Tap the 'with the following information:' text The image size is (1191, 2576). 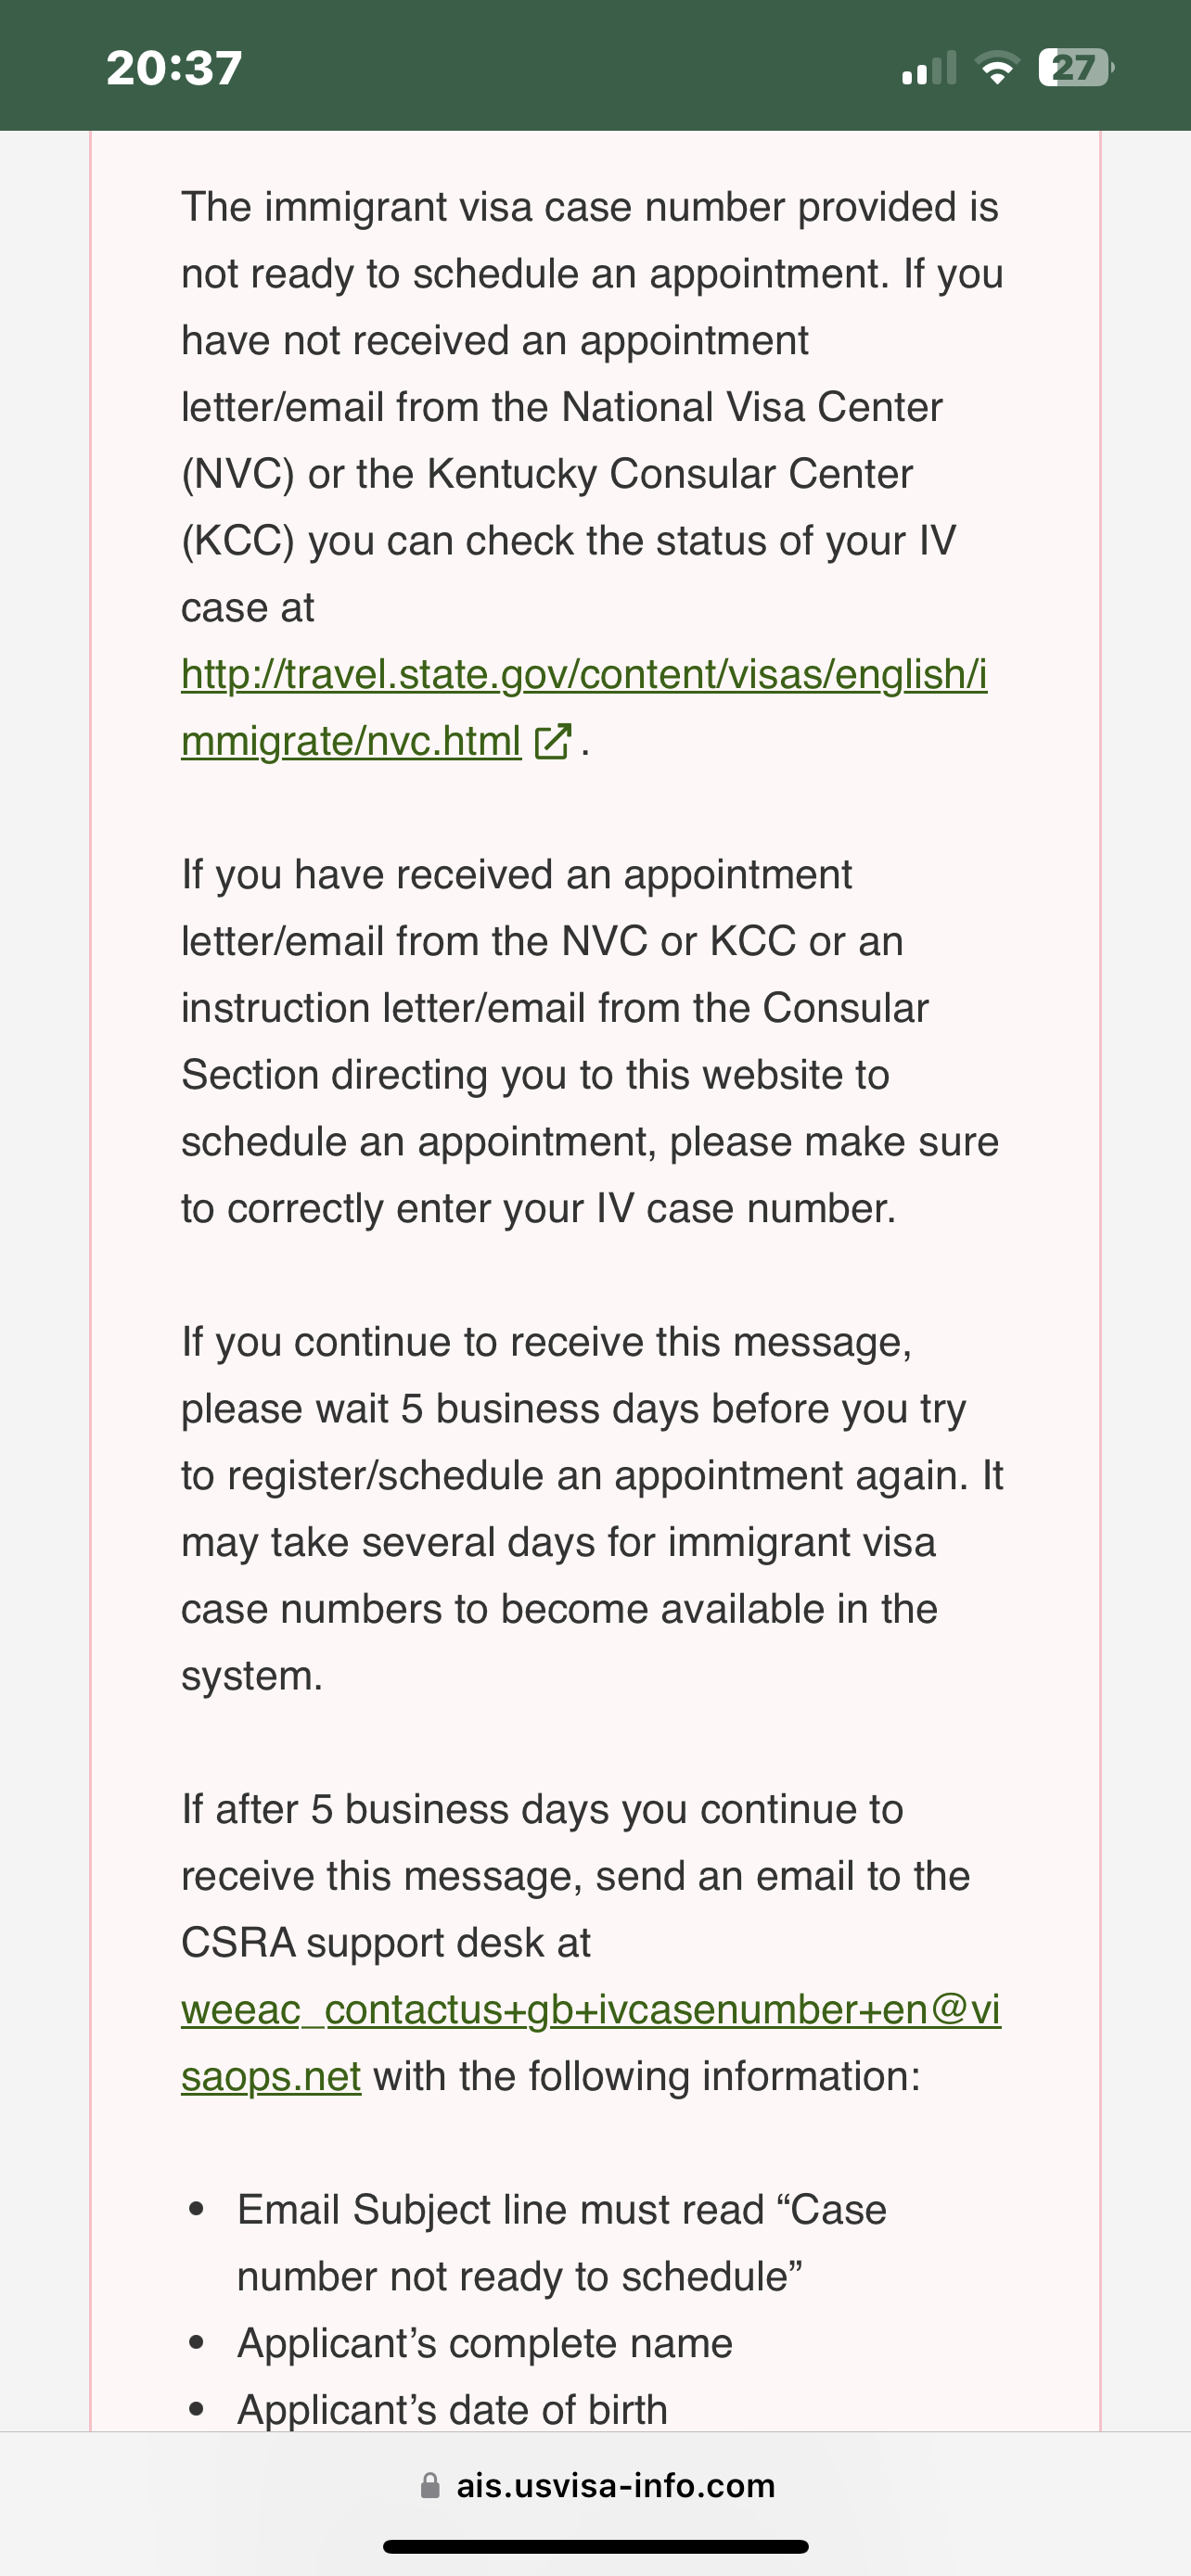(647, 2076)
